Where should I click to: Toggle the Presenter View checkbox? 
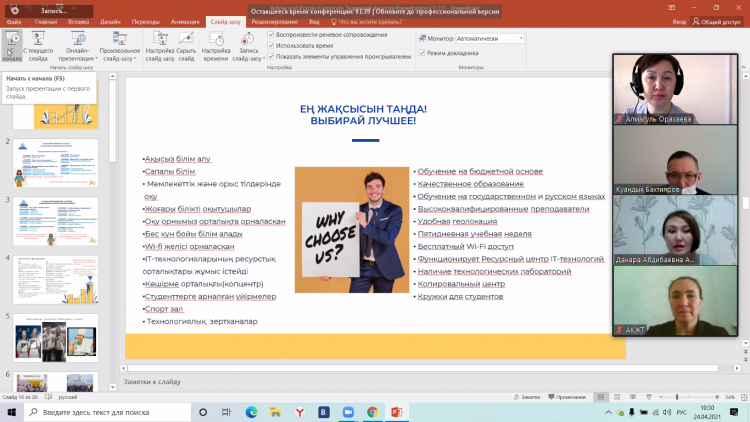pos(421,52)
